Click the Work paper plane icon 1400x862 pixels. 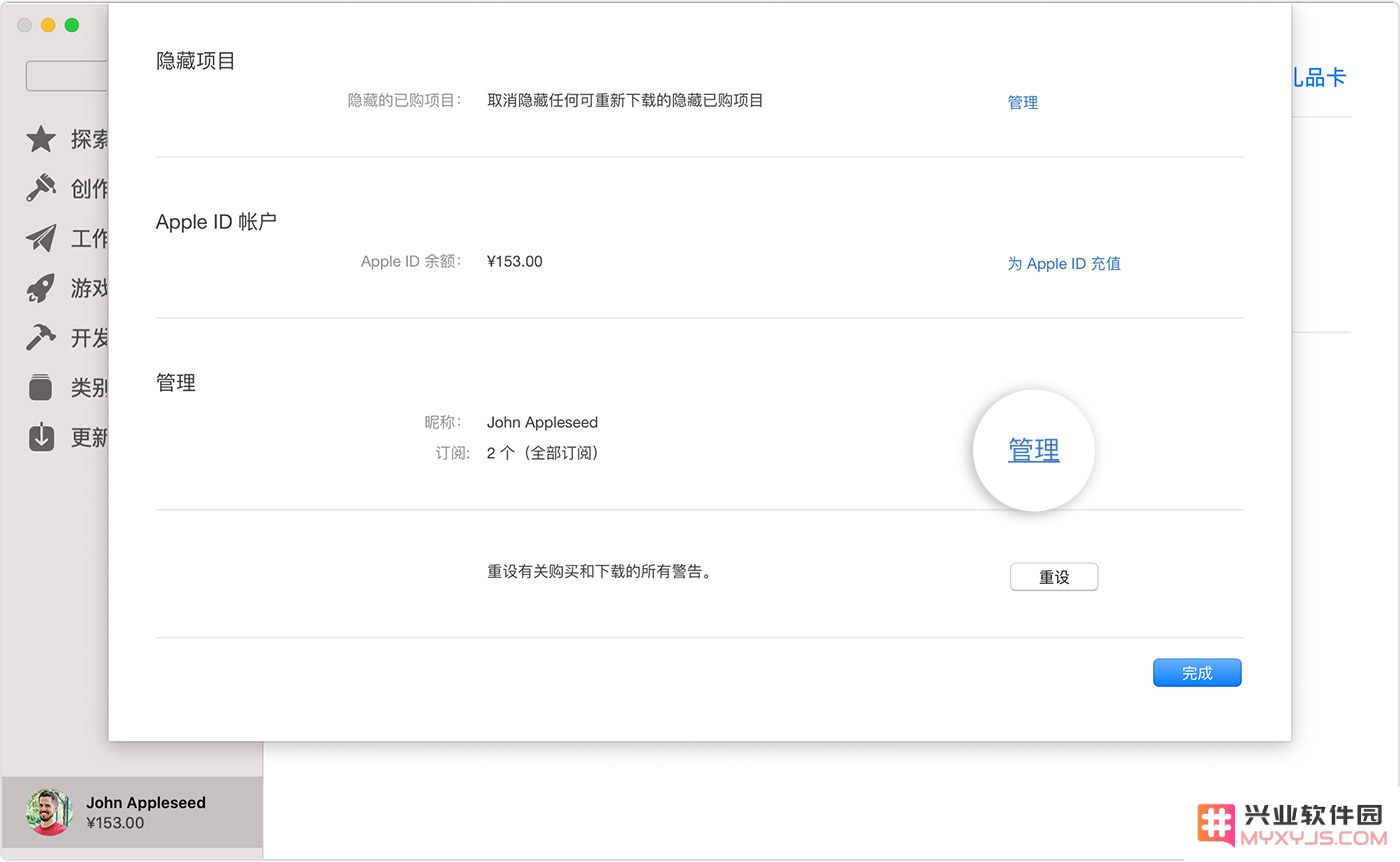[x=41, y=238]
